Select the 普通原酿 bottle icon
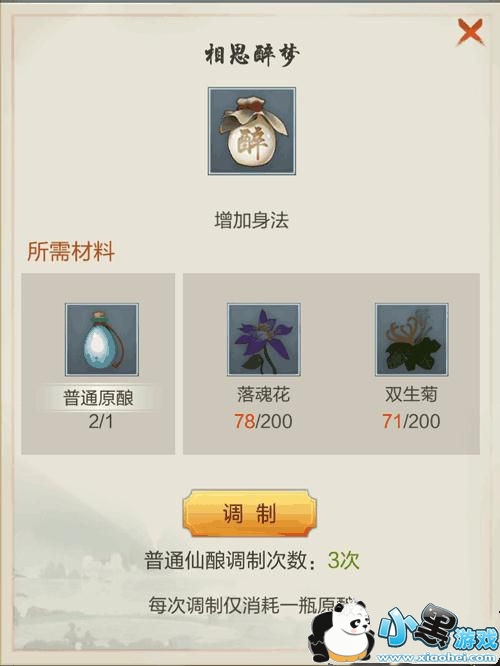Screen dimensions: 500x666 tap(102, 339)
